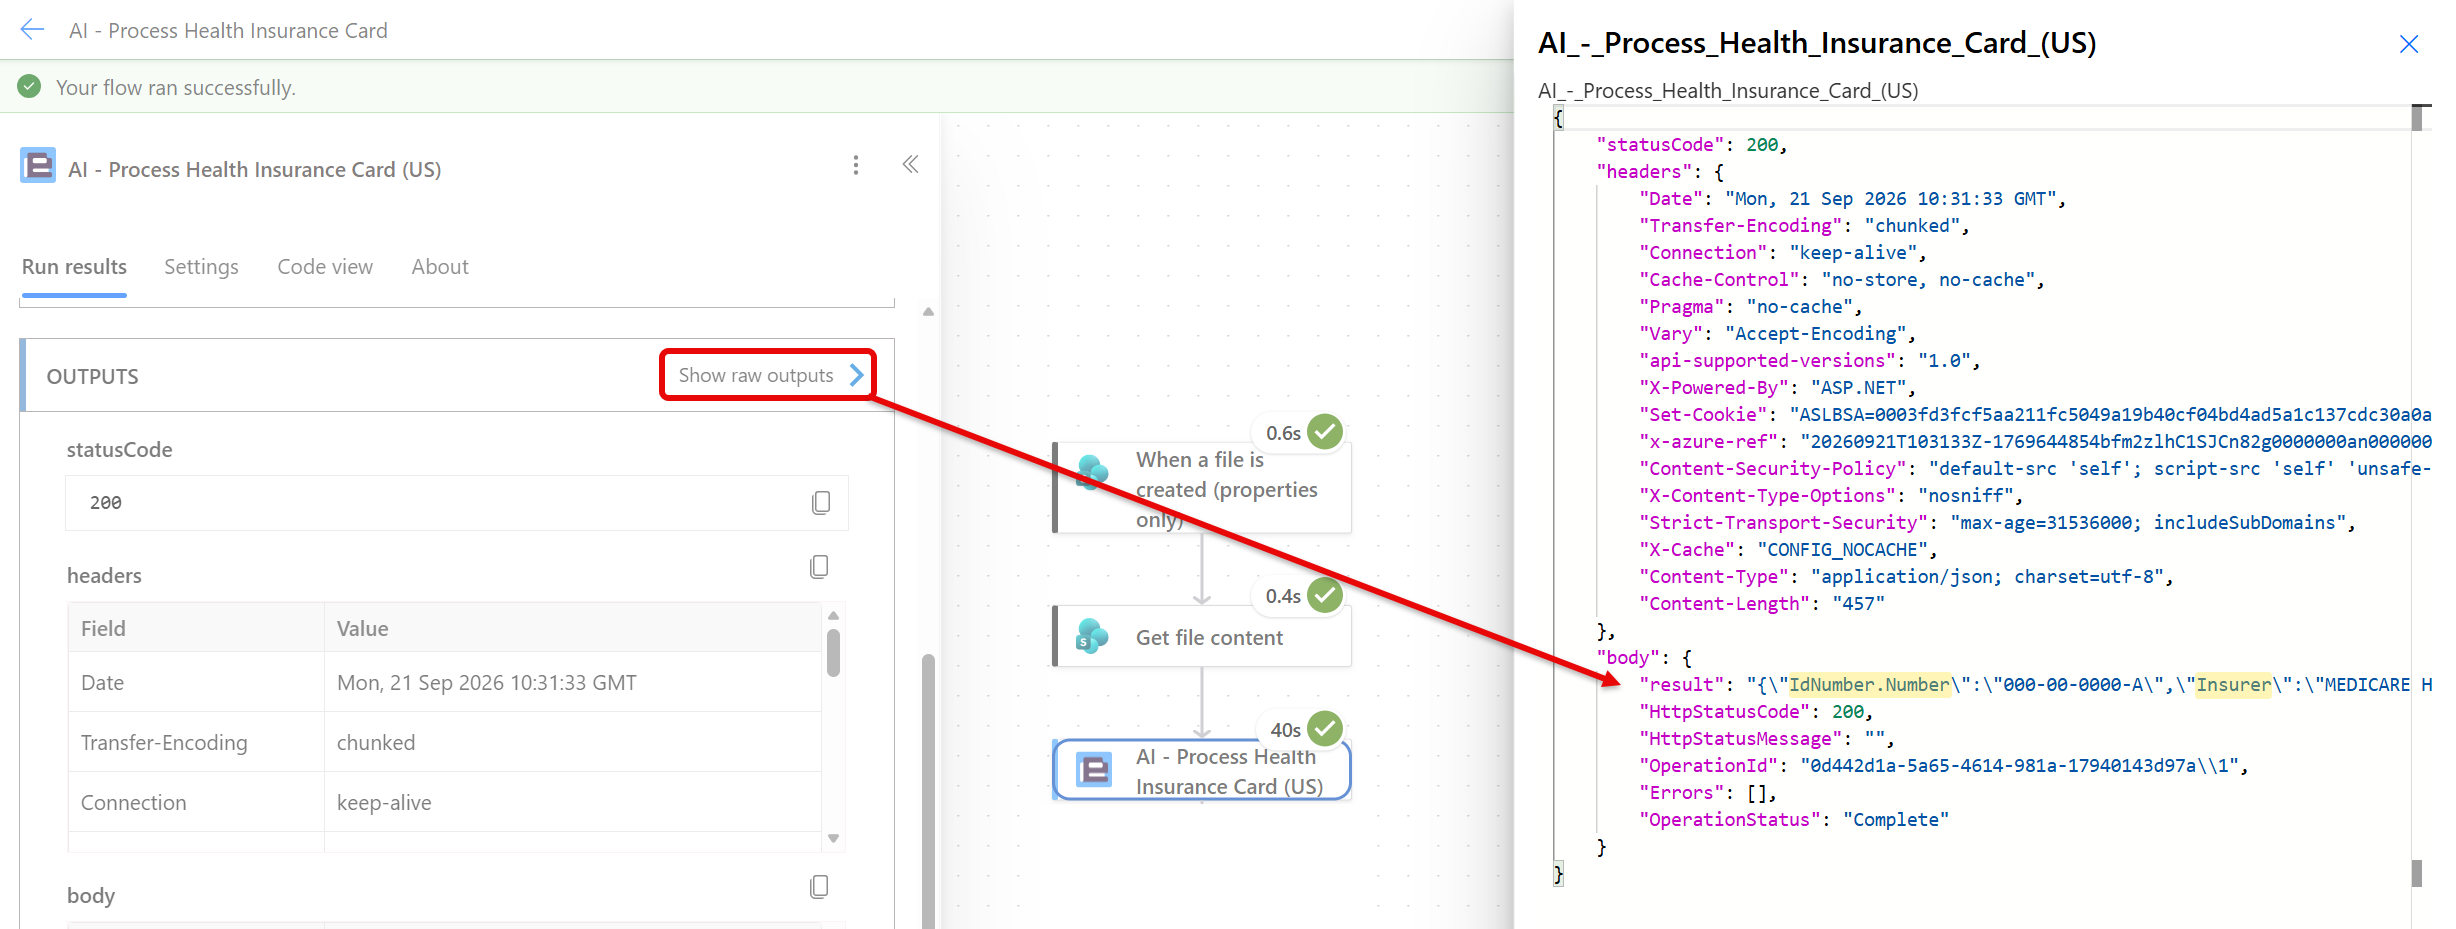Click the "OperationId" line in raw JSON
This screenshot has width=2456, height=929.
[x=1944, y=766]
